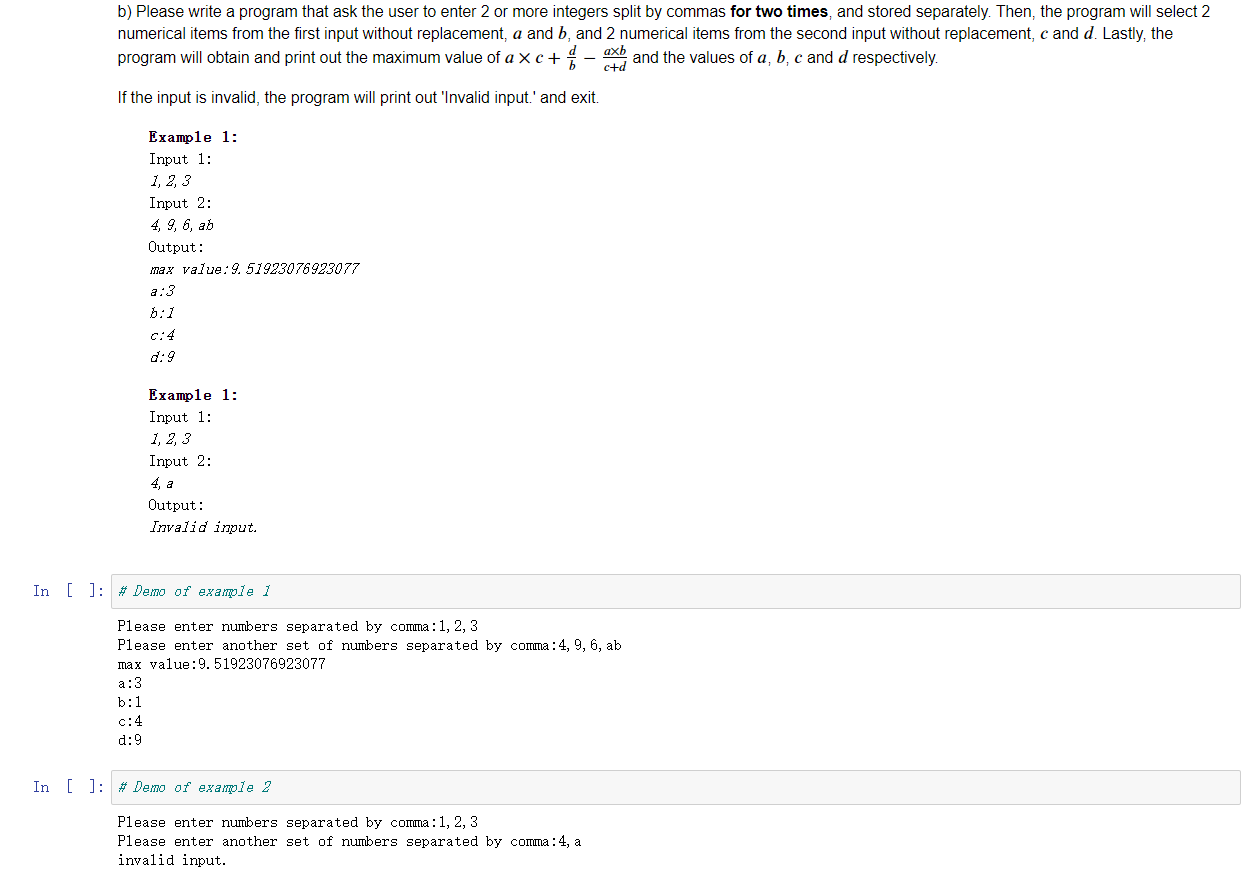Click the italic 'a:3' line in Example 1
Screen dimensions: 1257x887
click(162, 291)
